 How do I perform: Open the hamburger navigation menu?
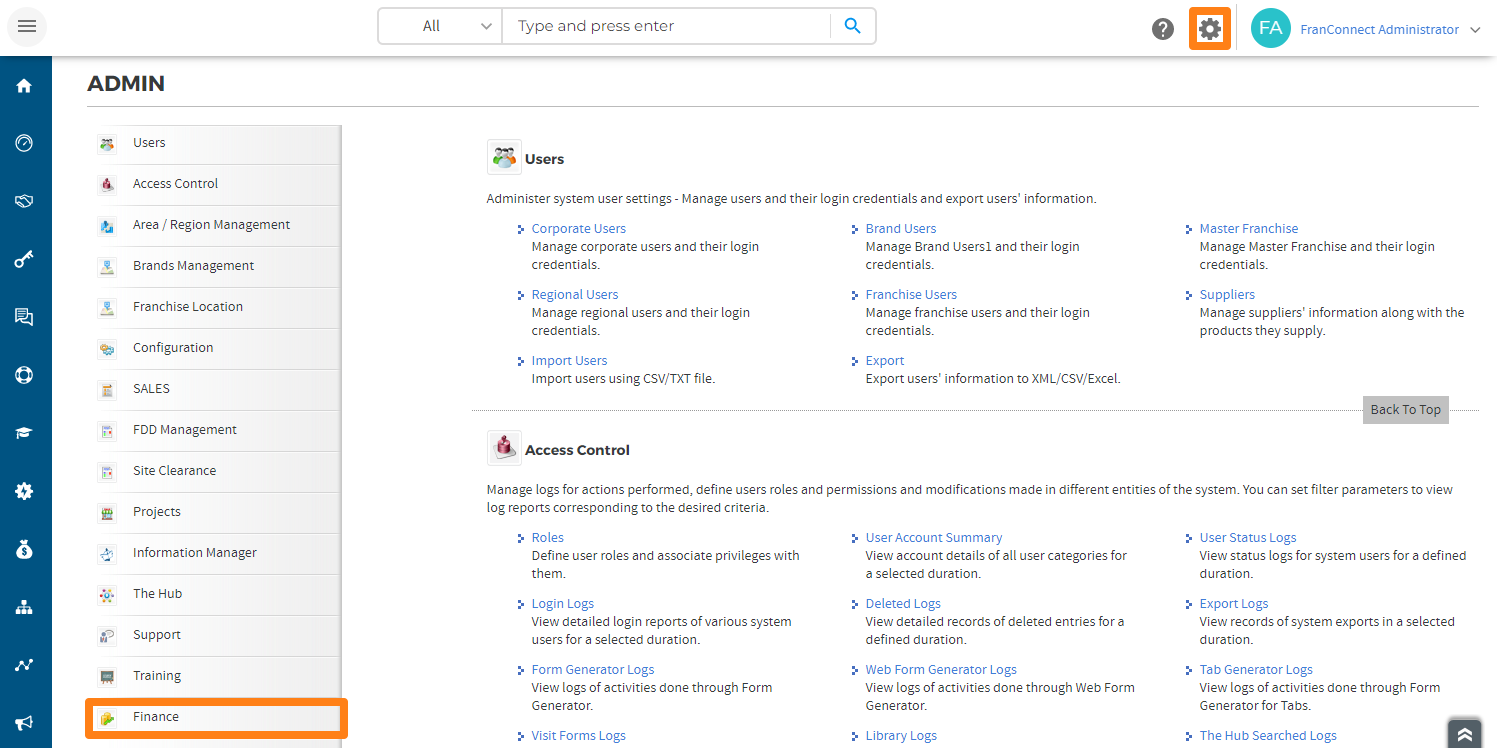(27, 26)
